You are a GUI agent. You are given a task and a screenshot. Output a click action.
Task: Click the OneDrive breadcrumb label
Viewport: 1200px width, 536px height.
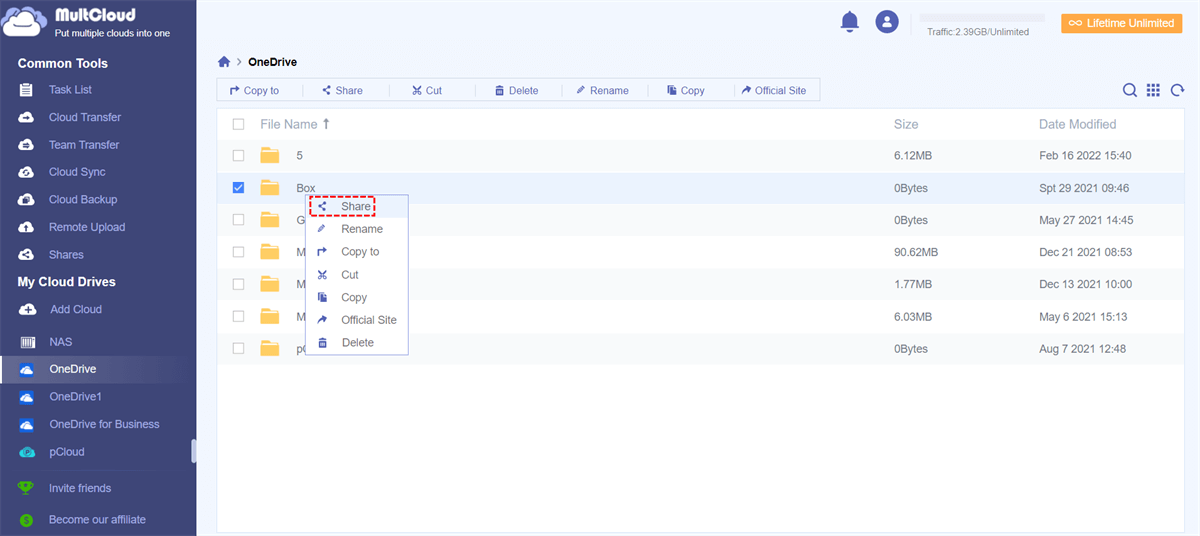272,62
